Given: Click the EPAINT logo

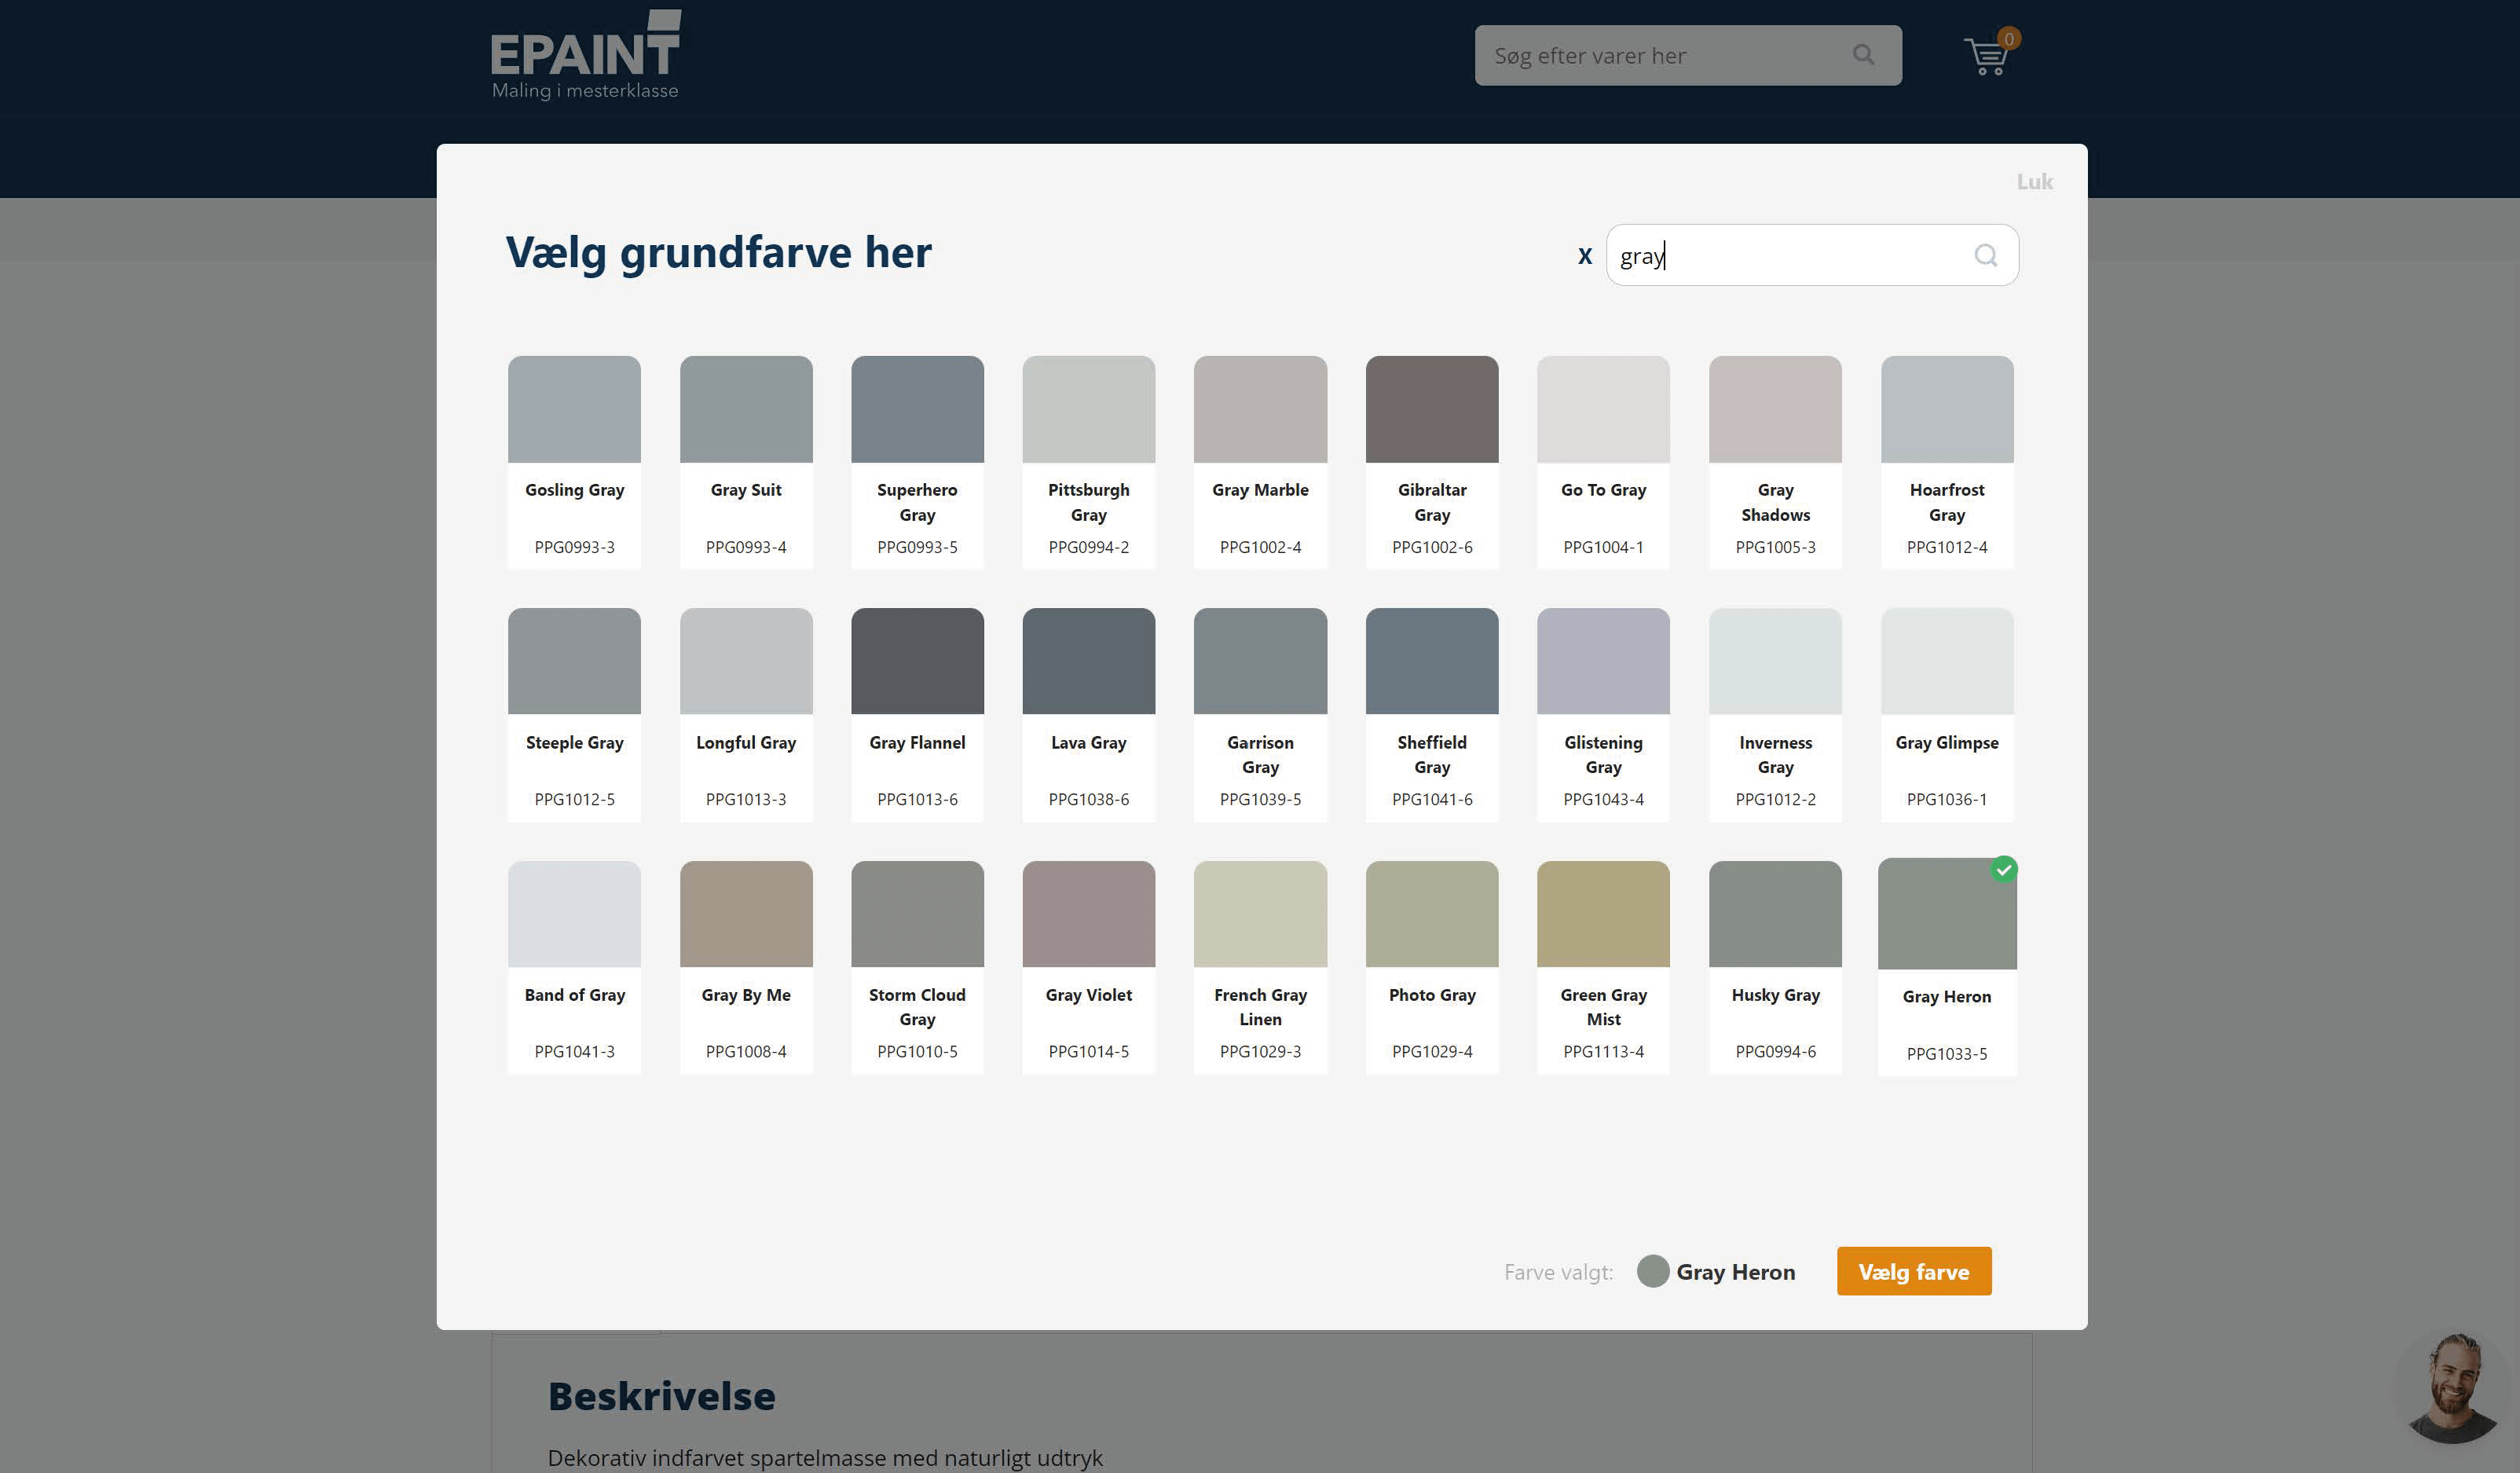Looking at the screenshot, I should [x=586, y=55].
